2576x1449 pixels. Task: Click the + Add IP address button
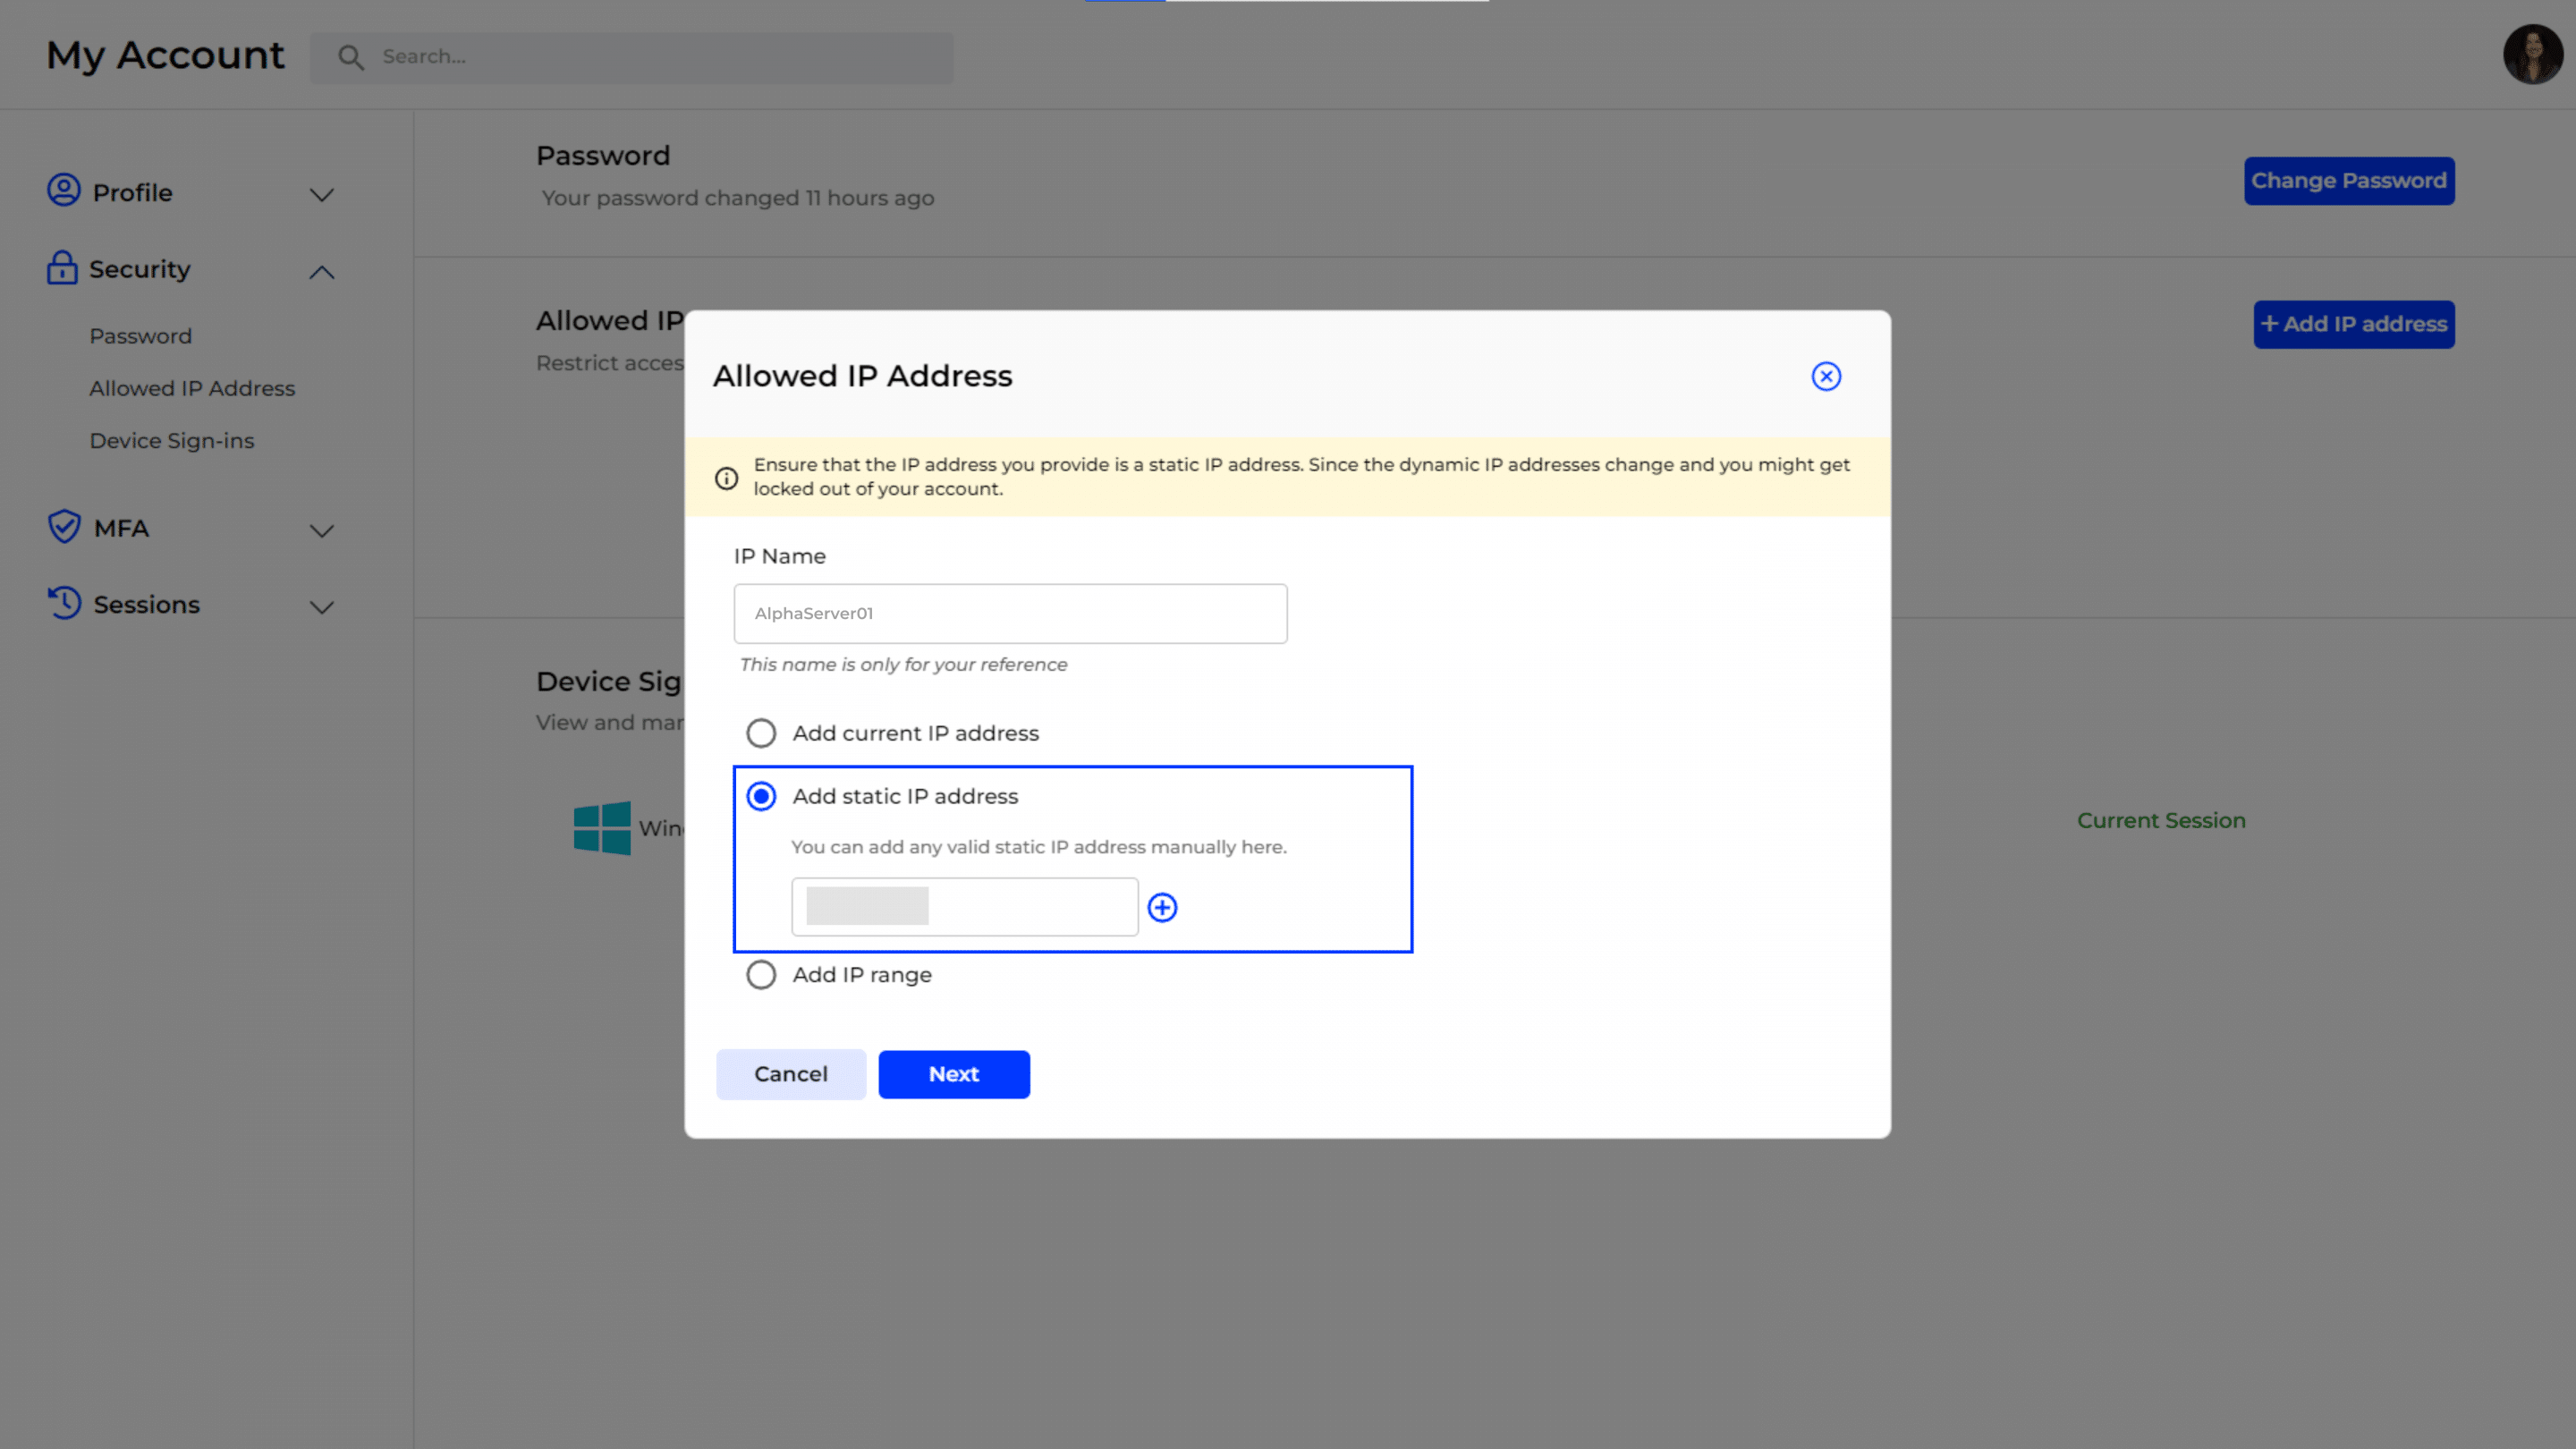point(2354,324)
